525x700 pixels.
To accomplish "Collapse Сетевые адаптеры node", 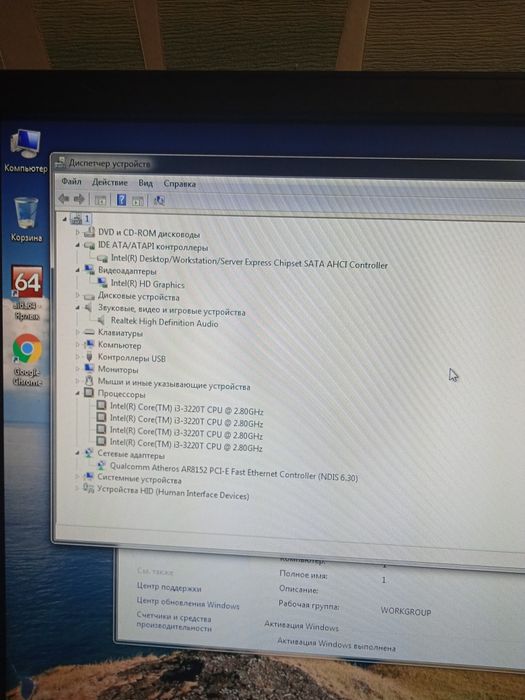I will click(x=78, y=453).
